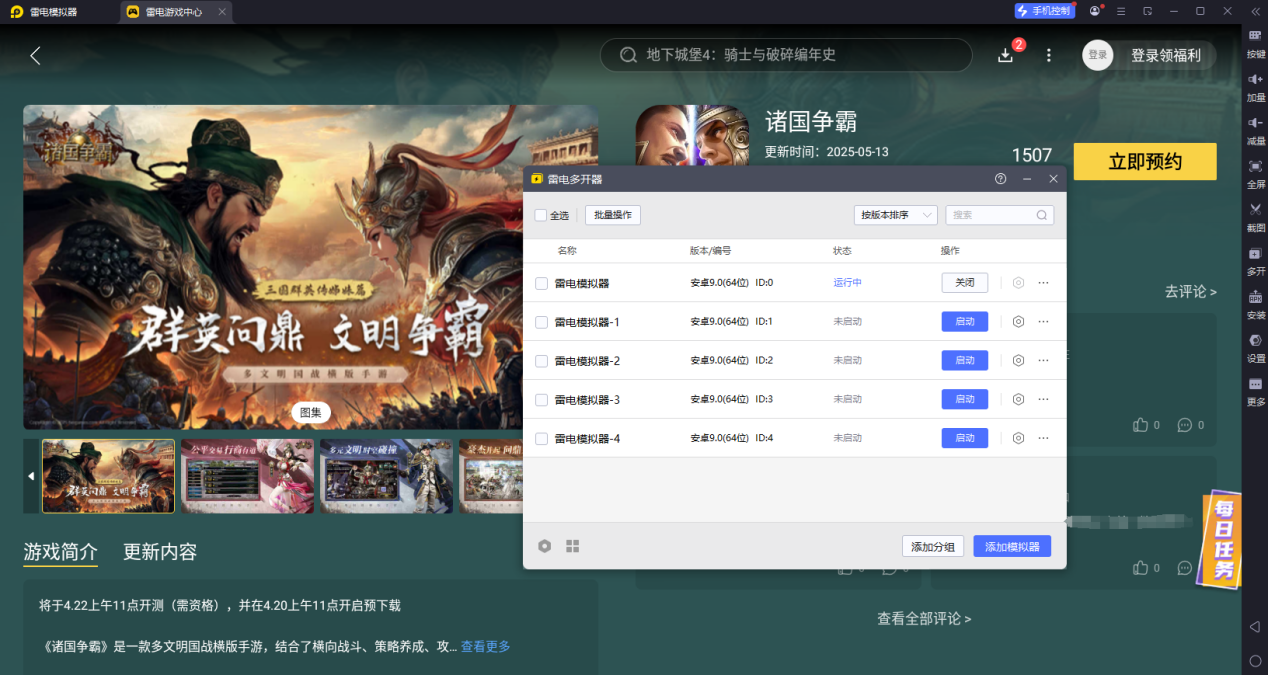The image size is (1268, 675).
Task: Check the box for 雷电模拟器-1
Action: 541,322
